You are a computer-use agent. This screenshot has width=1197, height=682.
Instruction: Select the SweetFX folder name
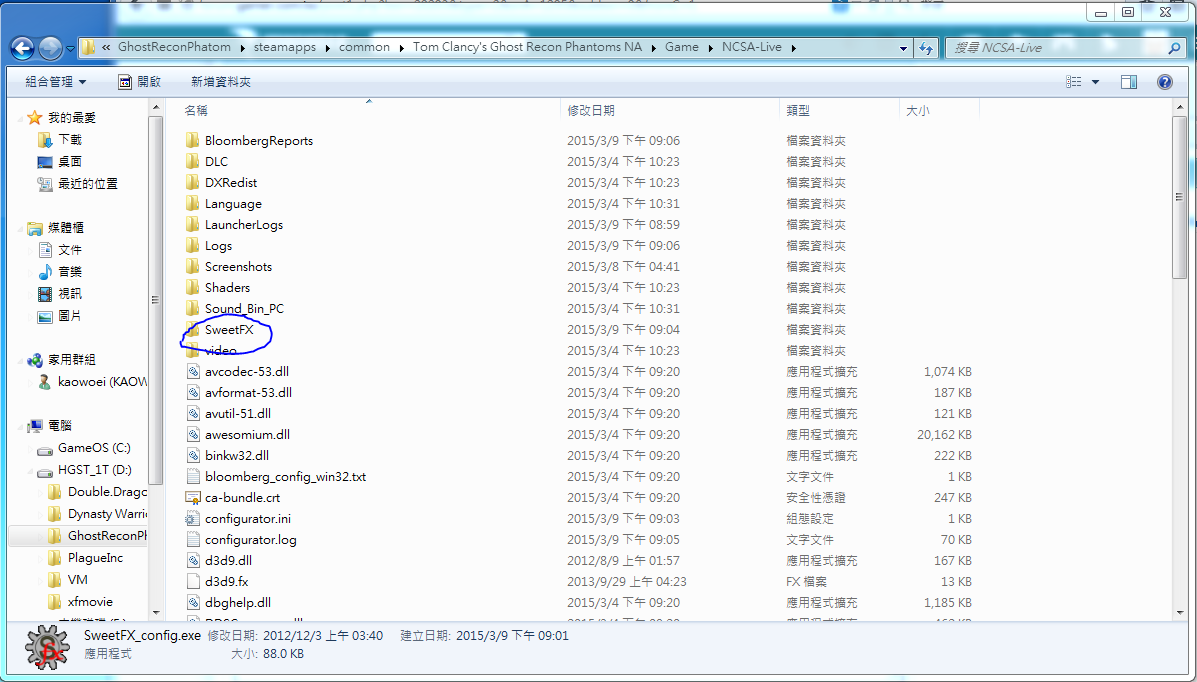tap(229, 330)
